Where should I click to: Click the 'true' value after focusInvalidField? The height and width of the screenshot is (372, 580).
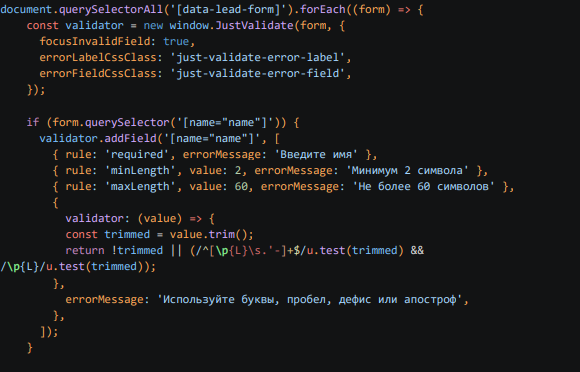(176, 41)
